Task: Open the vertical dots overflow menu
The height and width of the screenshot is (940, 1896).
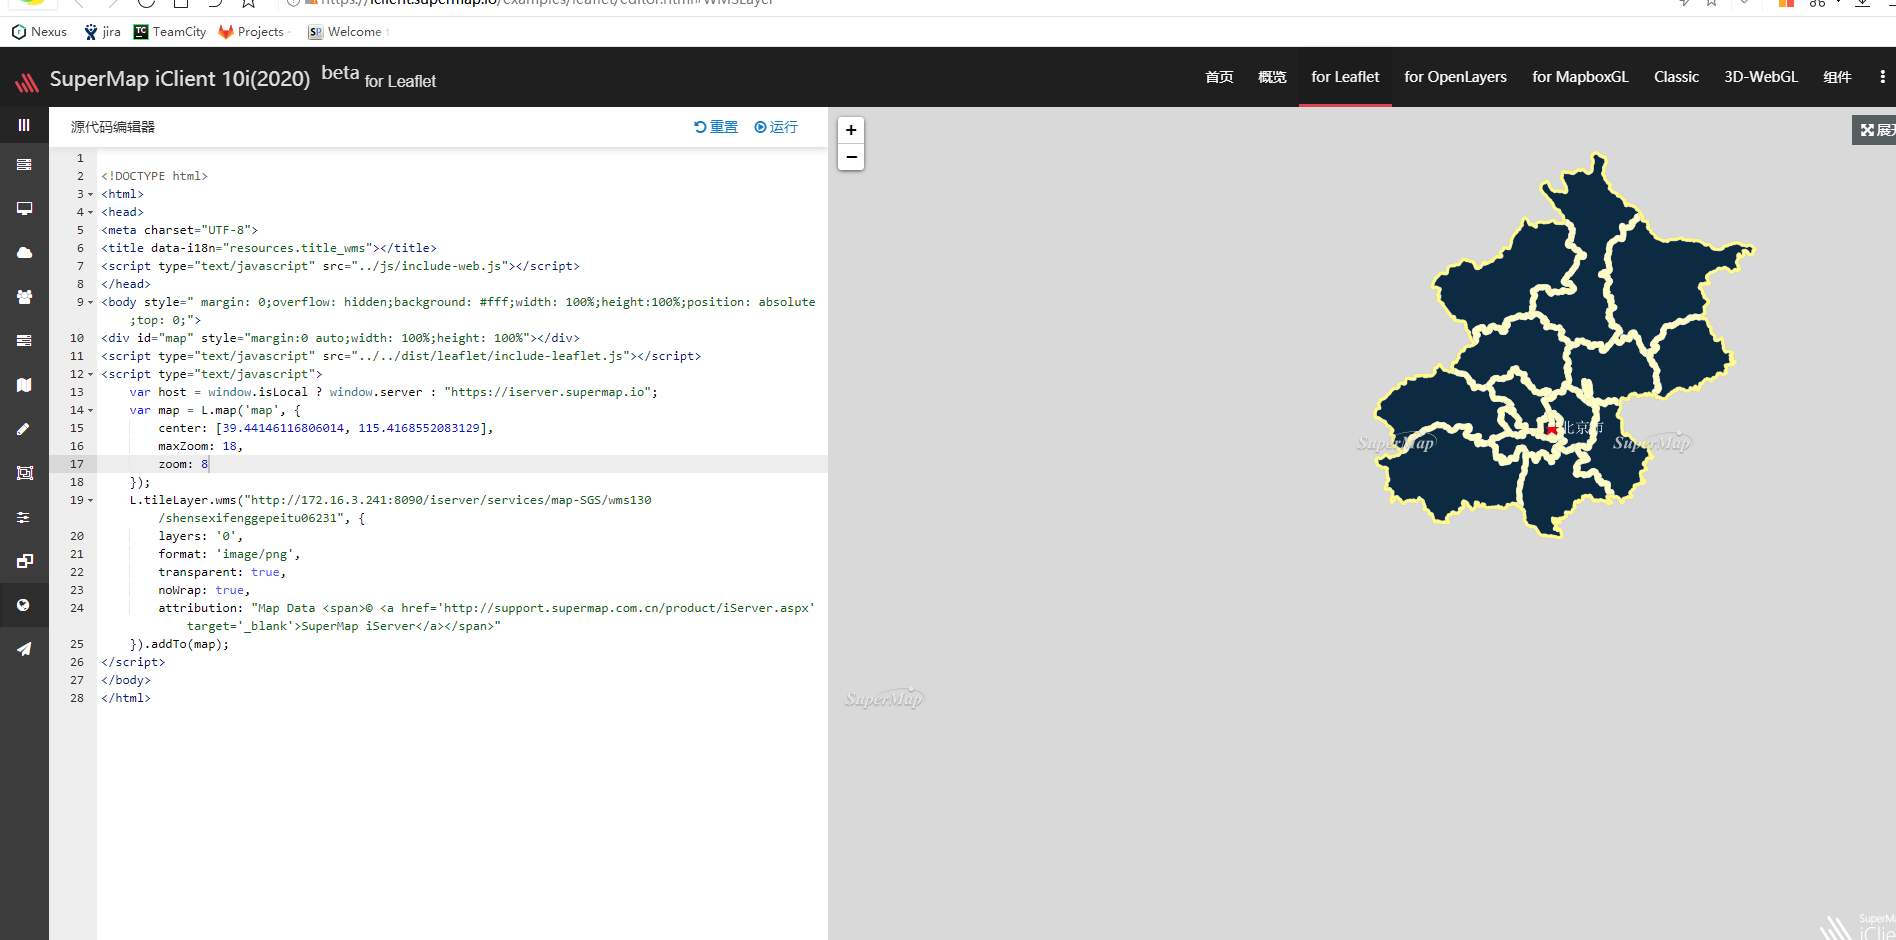Action: click(1882, 77)
